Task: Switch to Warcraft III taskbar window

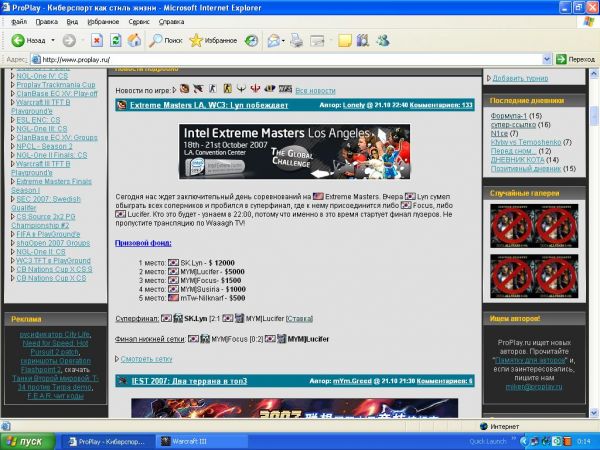Action: click(x=202, y=442)
